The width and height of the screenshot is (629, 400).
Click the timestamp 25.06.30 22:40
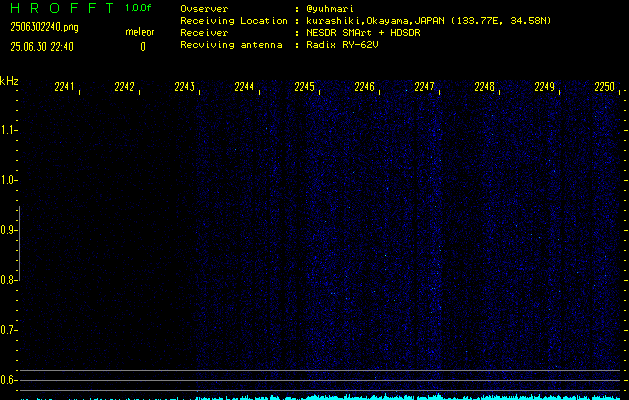pyautogui.click(x=42, y=47)
